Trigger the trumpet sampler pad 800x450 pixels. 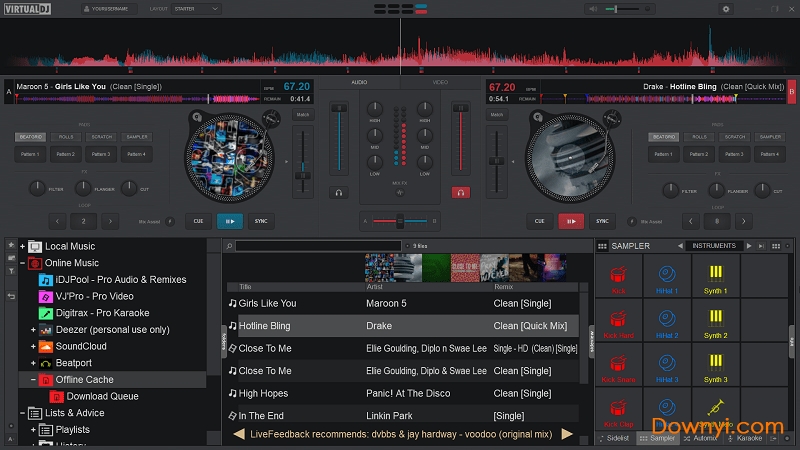715,408
